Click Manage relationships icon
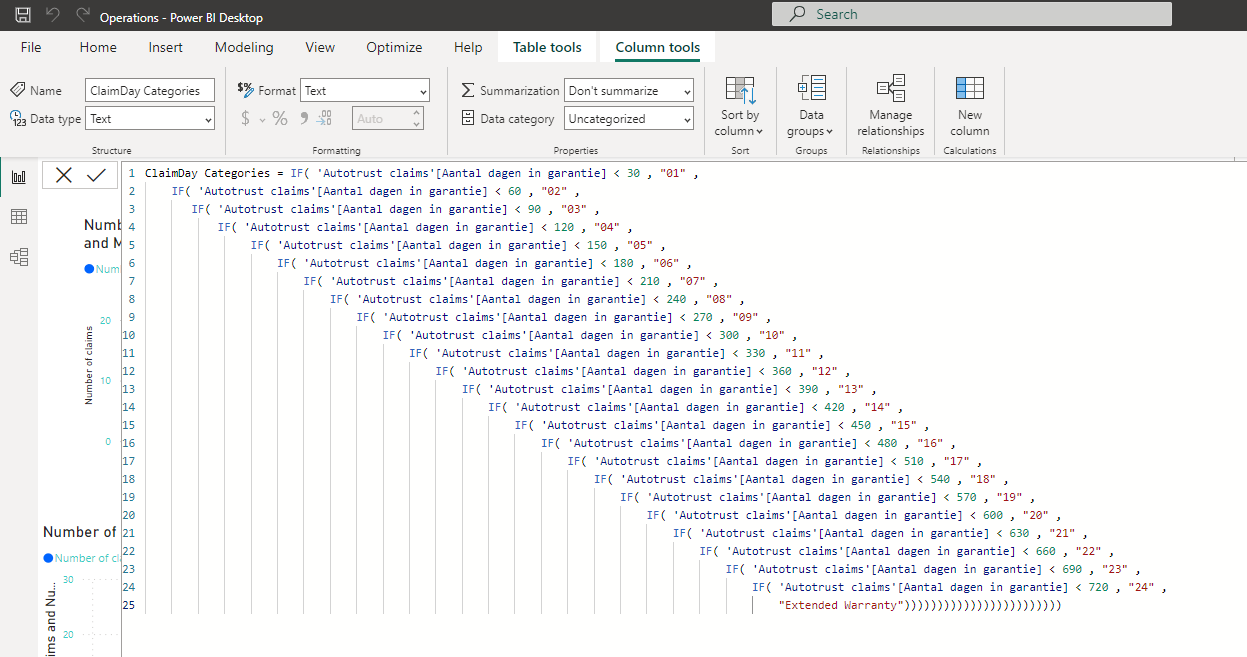 point(890,88)
